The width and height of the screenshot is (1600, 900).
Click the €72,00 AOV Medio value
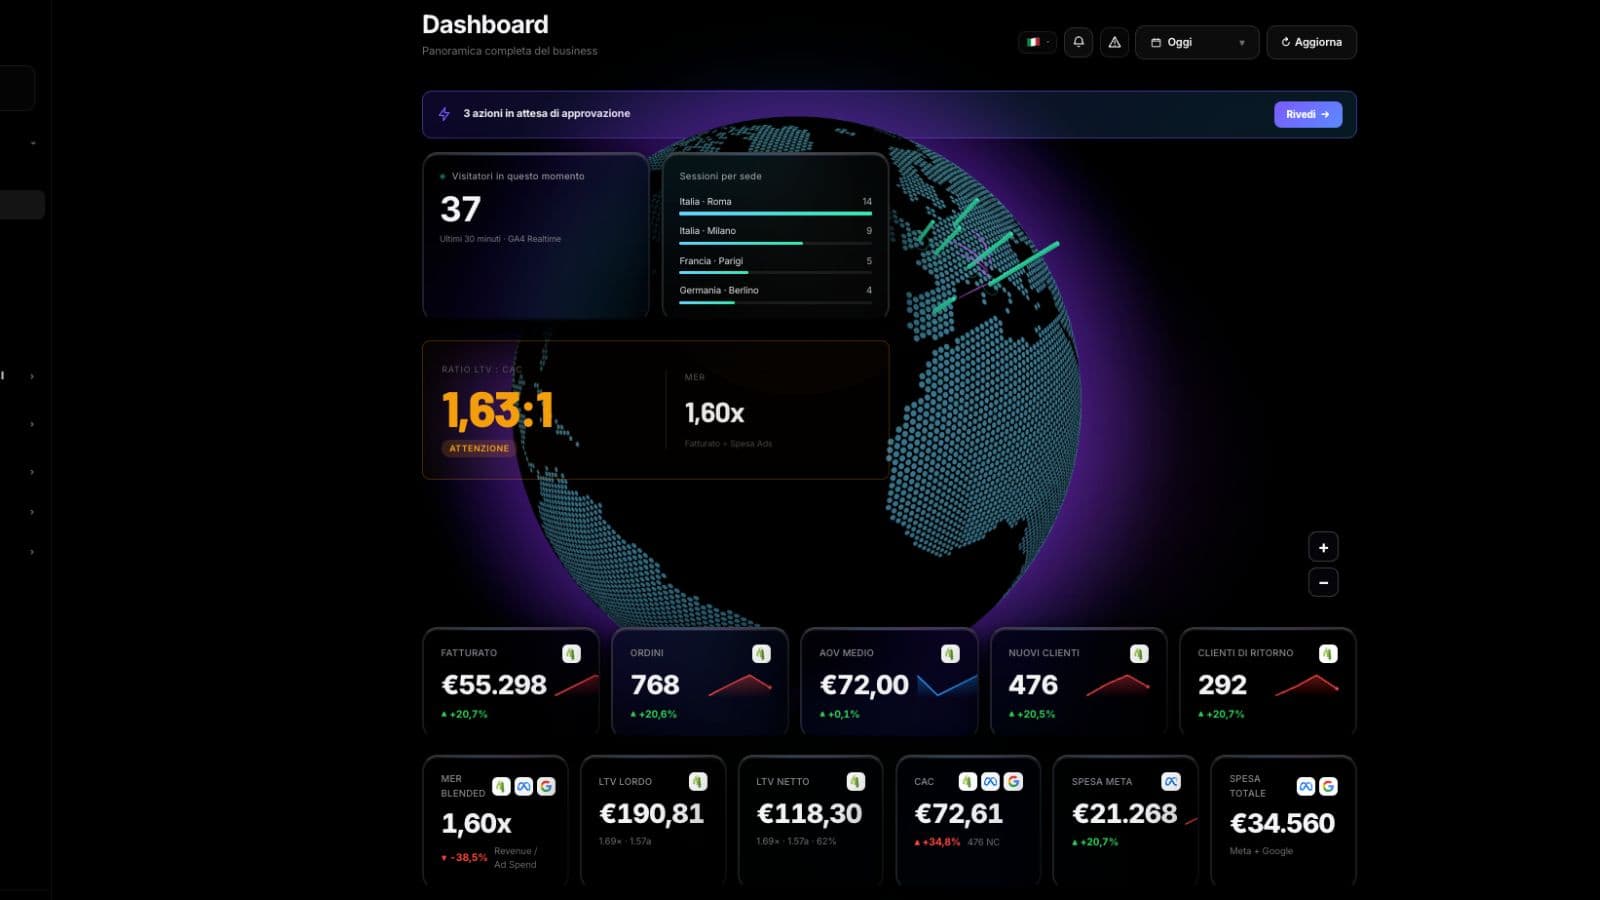click(x=864, y=685)
